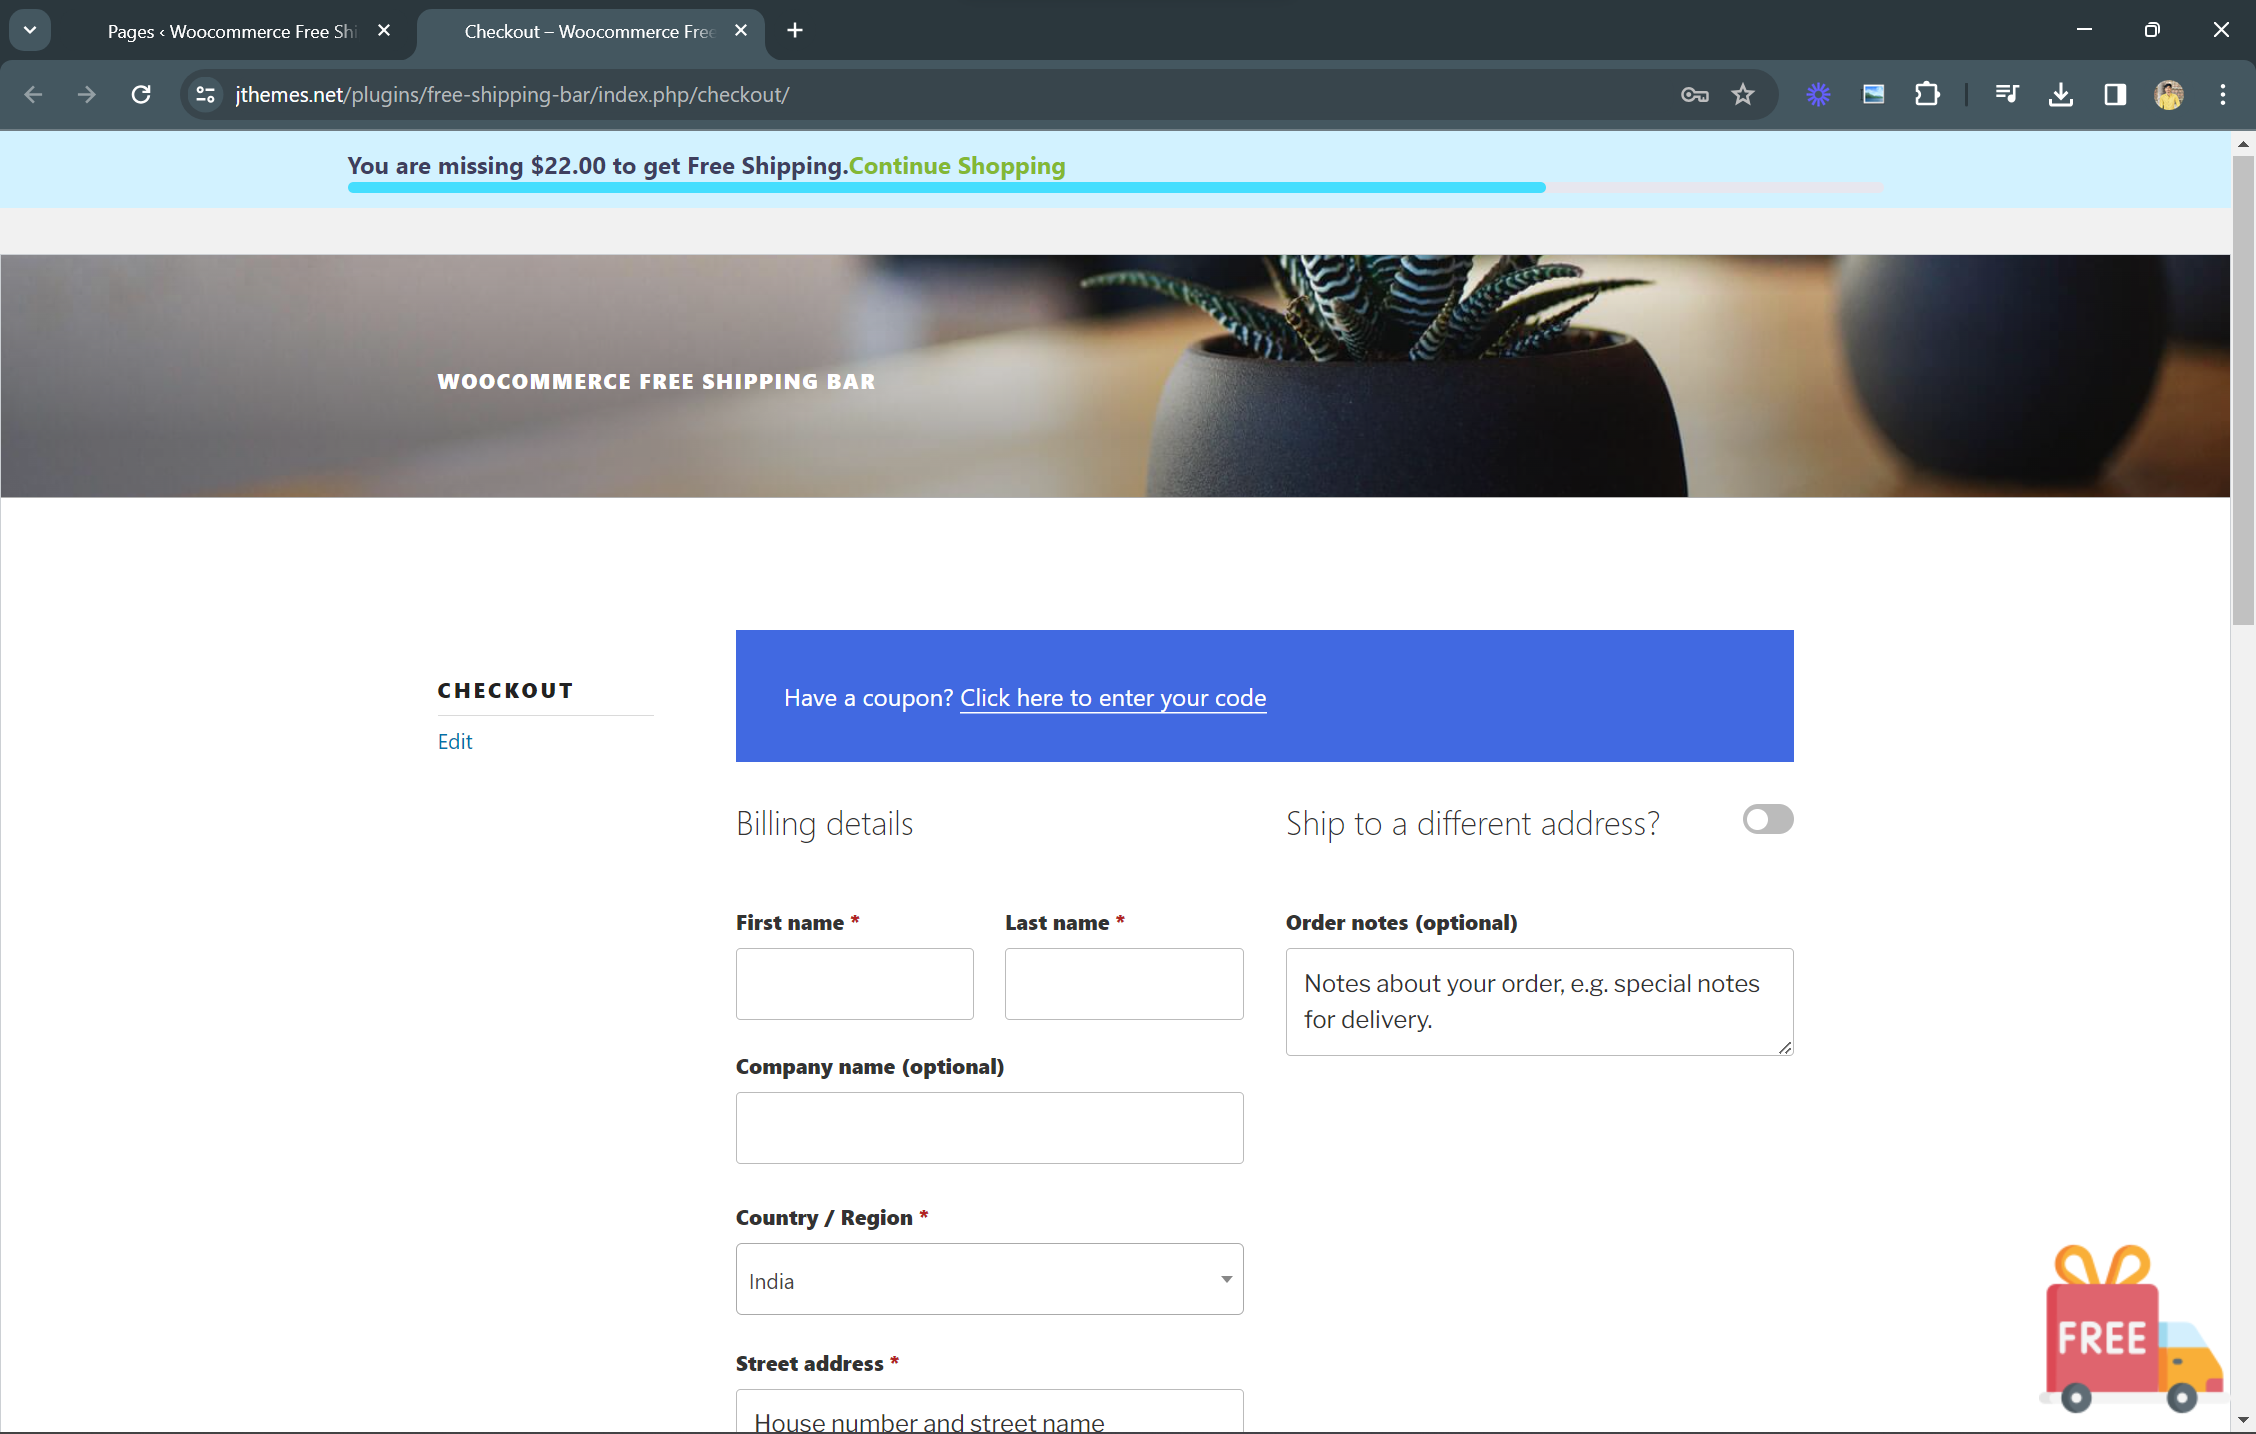Screen dimensions: 2256x1434
Task: Click the scrollbar up arrow
Action: [2243, 144]
